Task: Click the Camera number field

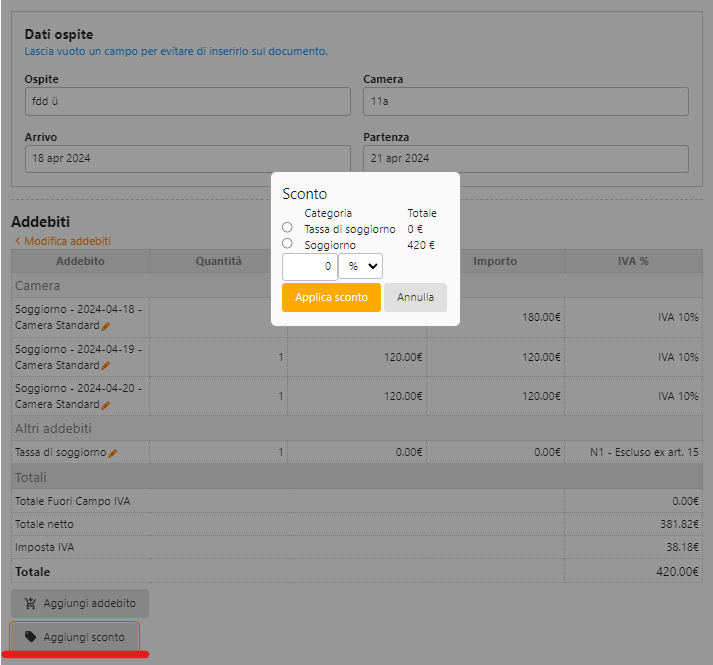Action: 525,101
